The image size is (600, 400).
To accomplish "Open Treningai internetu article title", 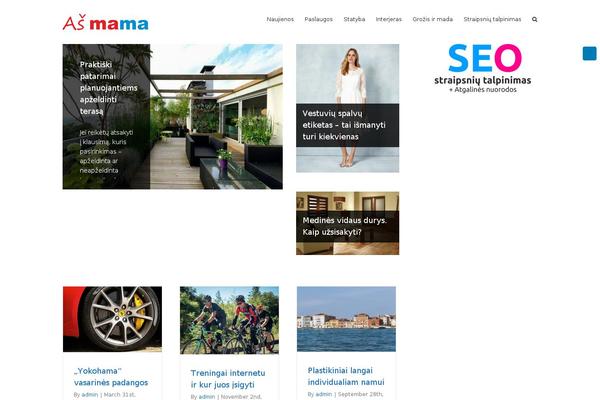I will [x=228, y=379].
